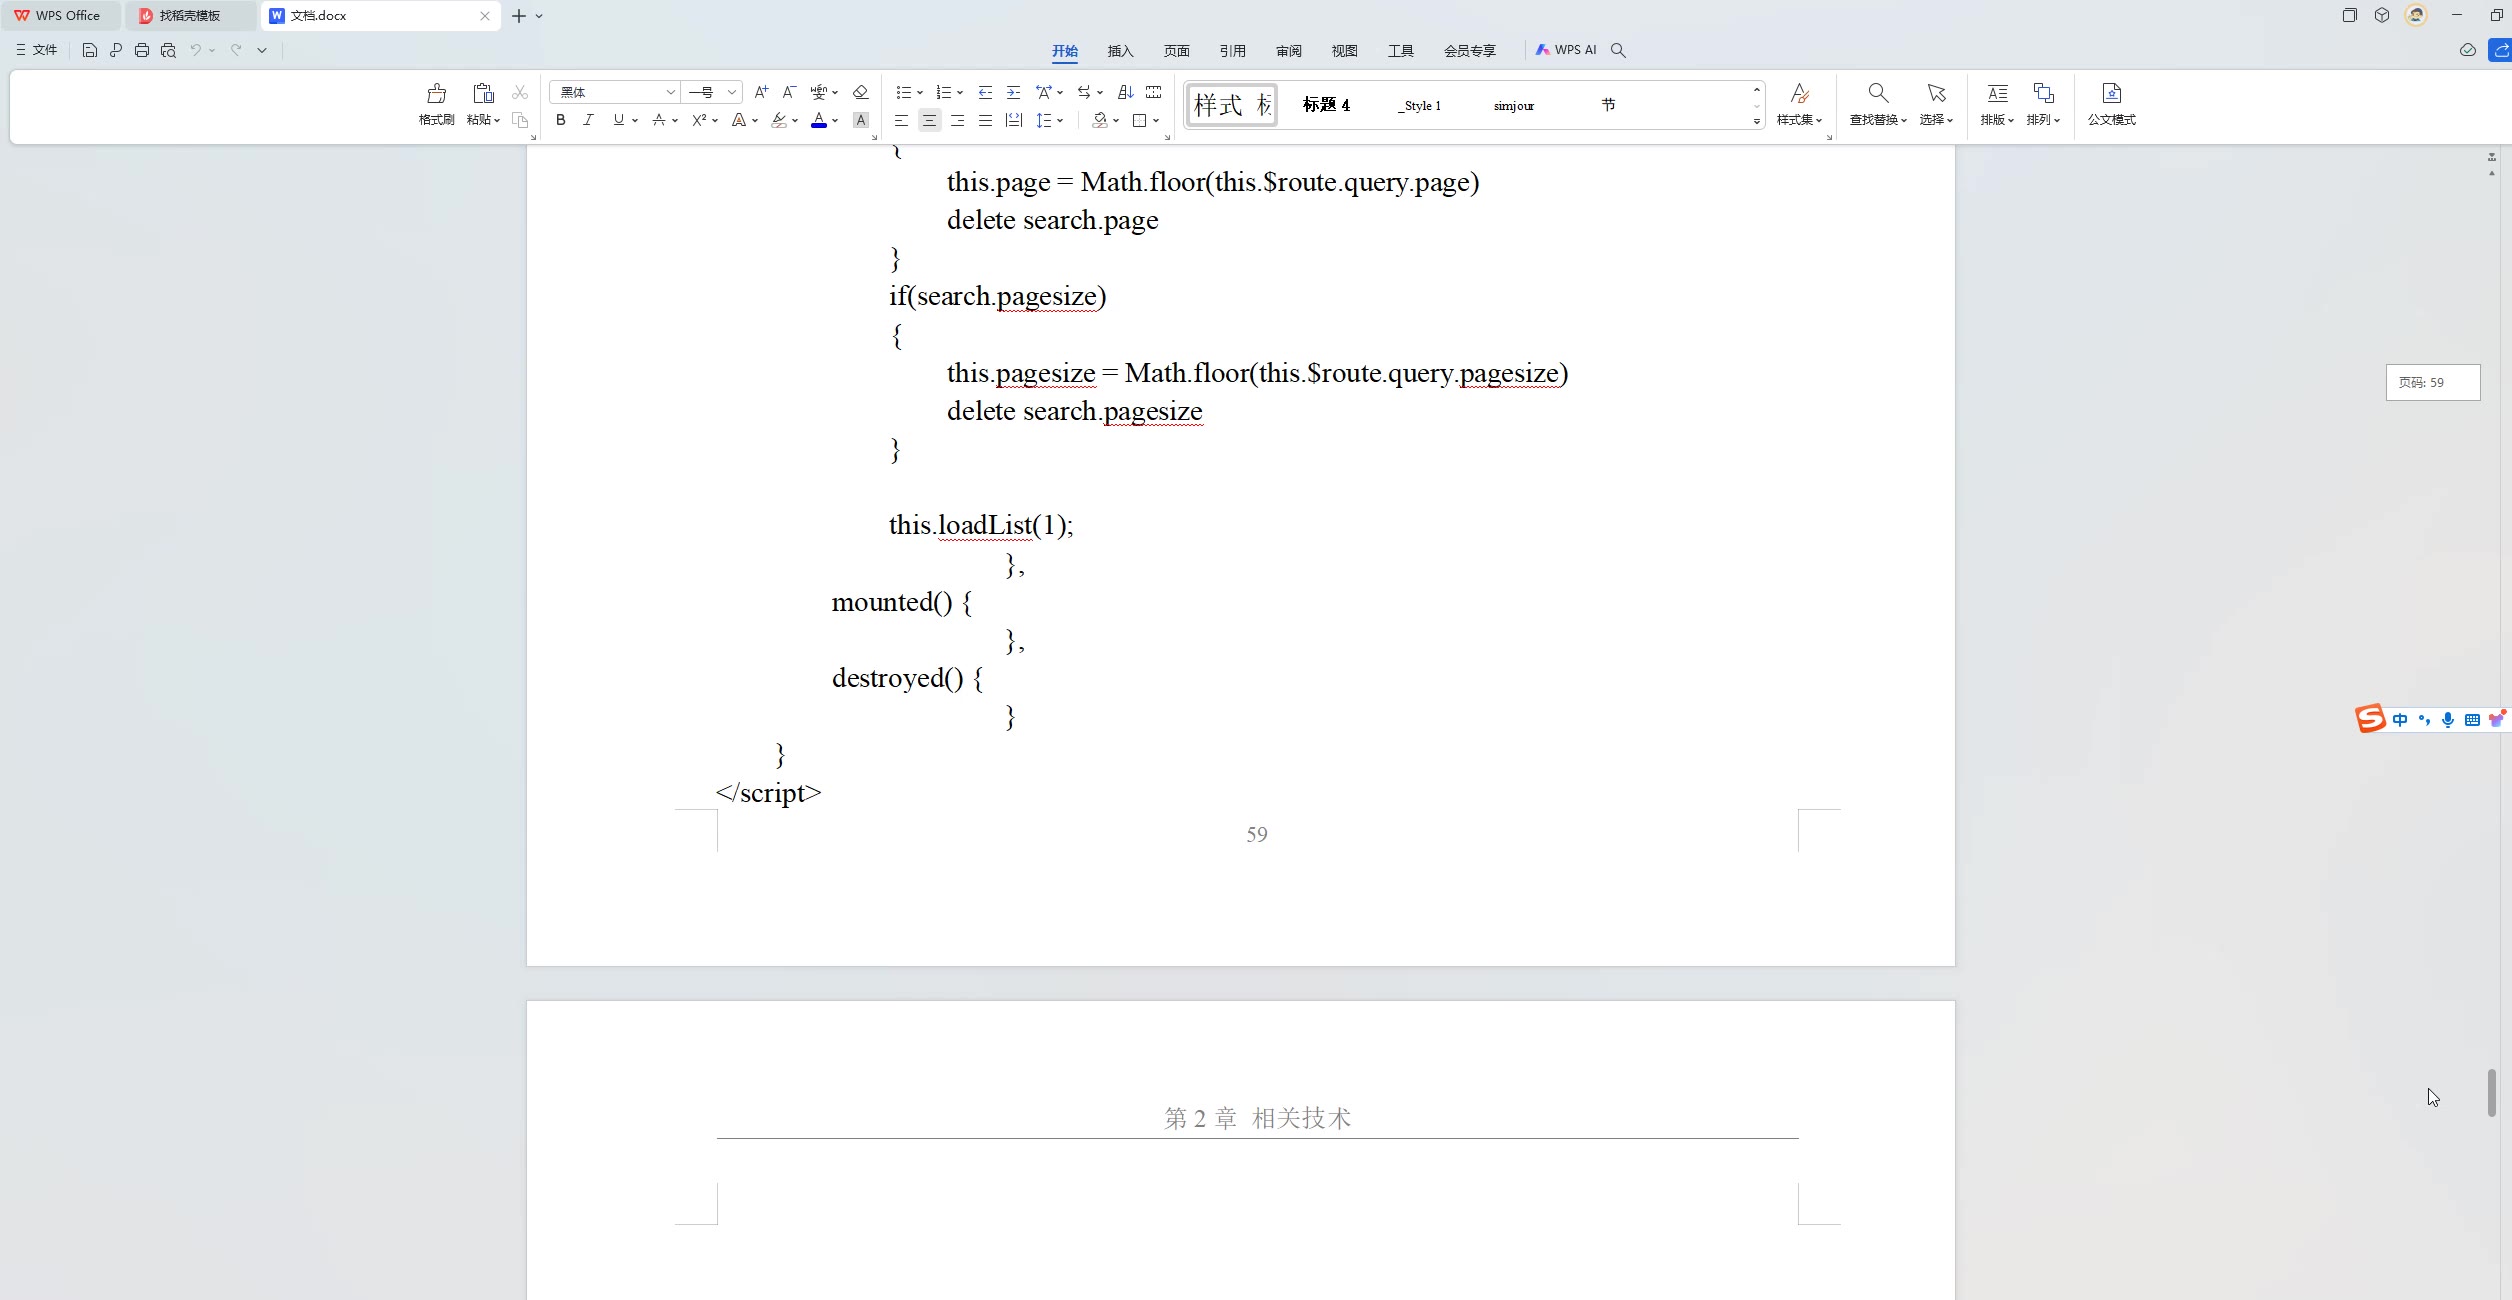Click the decrease indent icon
This screenshot has width=2512, height=1300.
click(985, 92)
